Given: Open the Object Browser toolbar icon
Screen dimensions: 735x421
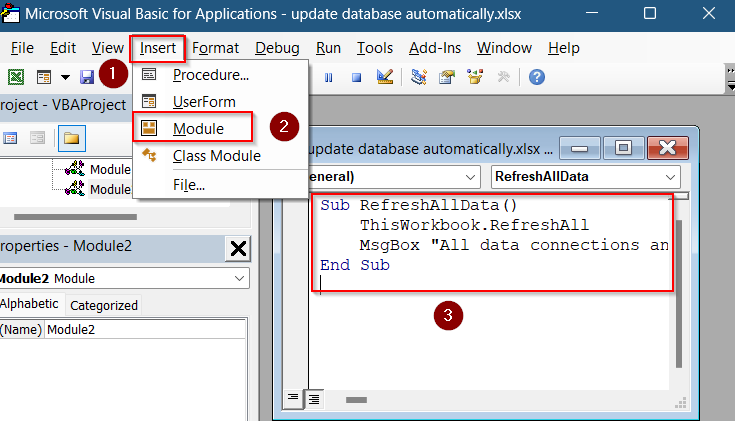Looking at the screenshot, I should (x=475, y=77).
